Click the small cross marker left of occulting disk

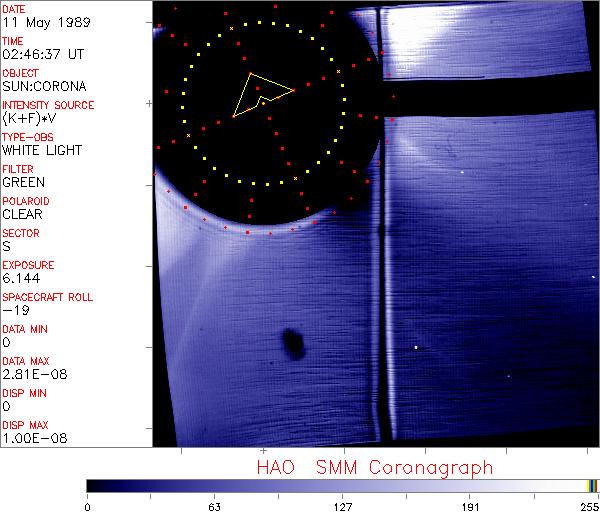[x=150, y=103]
